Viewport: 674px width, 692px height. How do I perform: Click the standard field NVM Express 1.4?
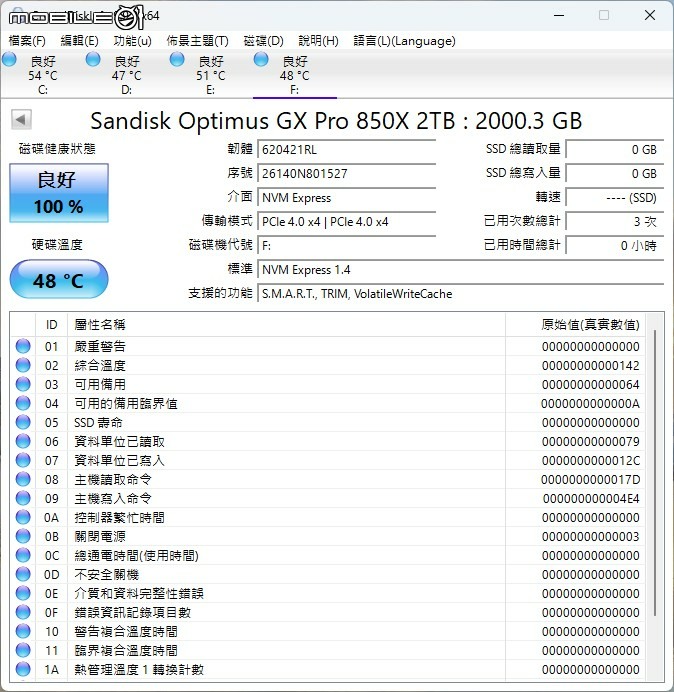coord(460,270)
